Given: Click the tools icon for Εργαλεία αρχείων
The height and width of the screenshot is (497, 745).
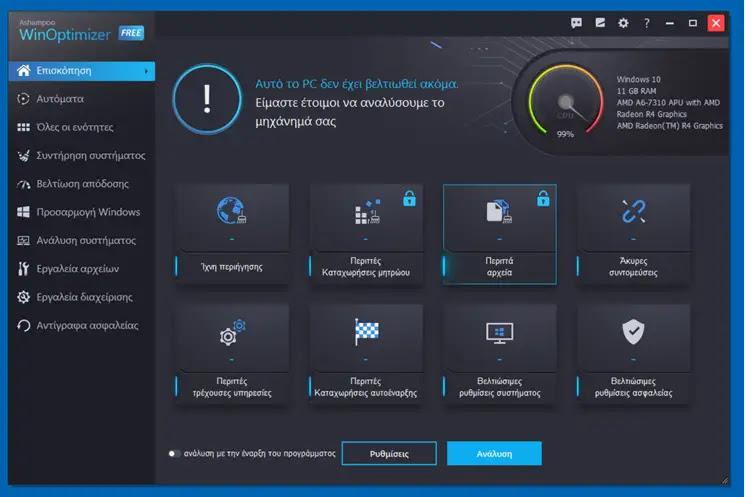Looking at the screenshot, I should [x=23, y=268].
